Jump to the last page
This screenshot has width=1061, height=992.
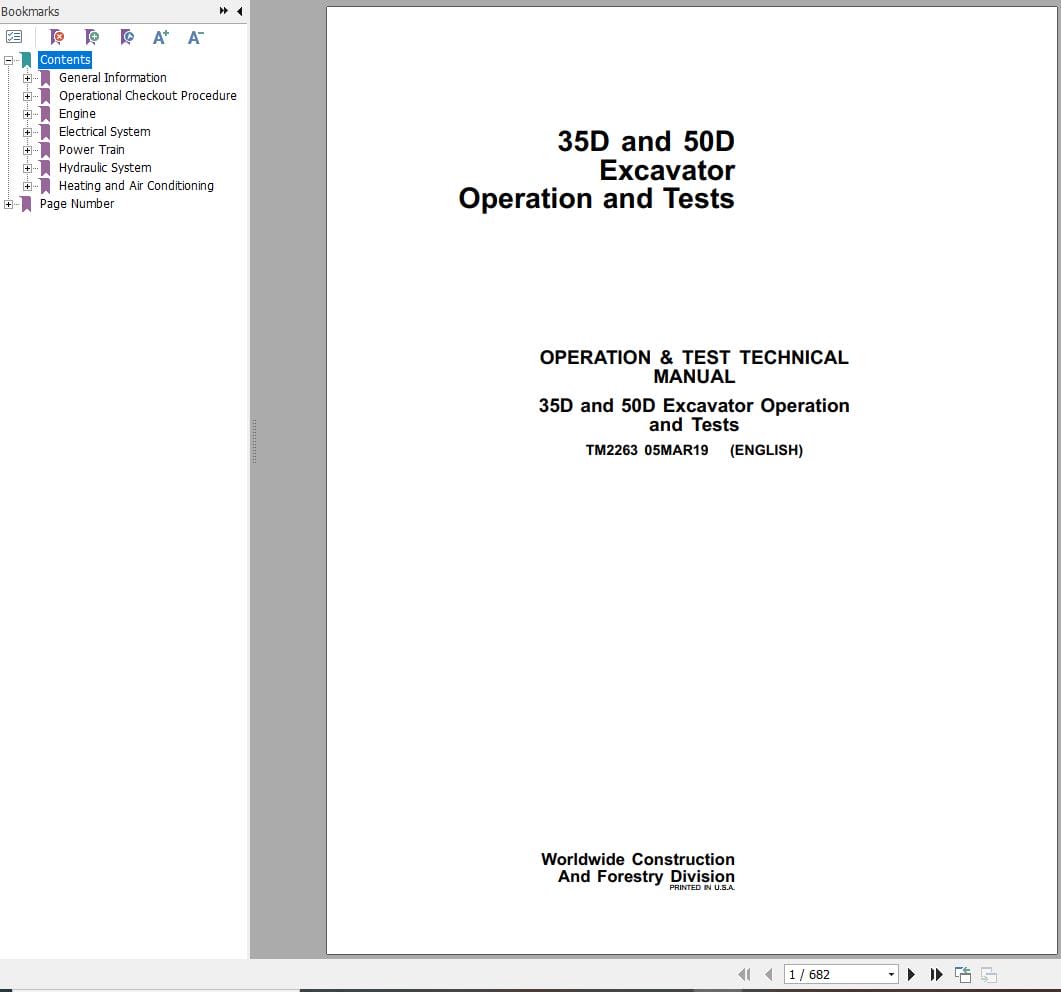tap(936, 974)
